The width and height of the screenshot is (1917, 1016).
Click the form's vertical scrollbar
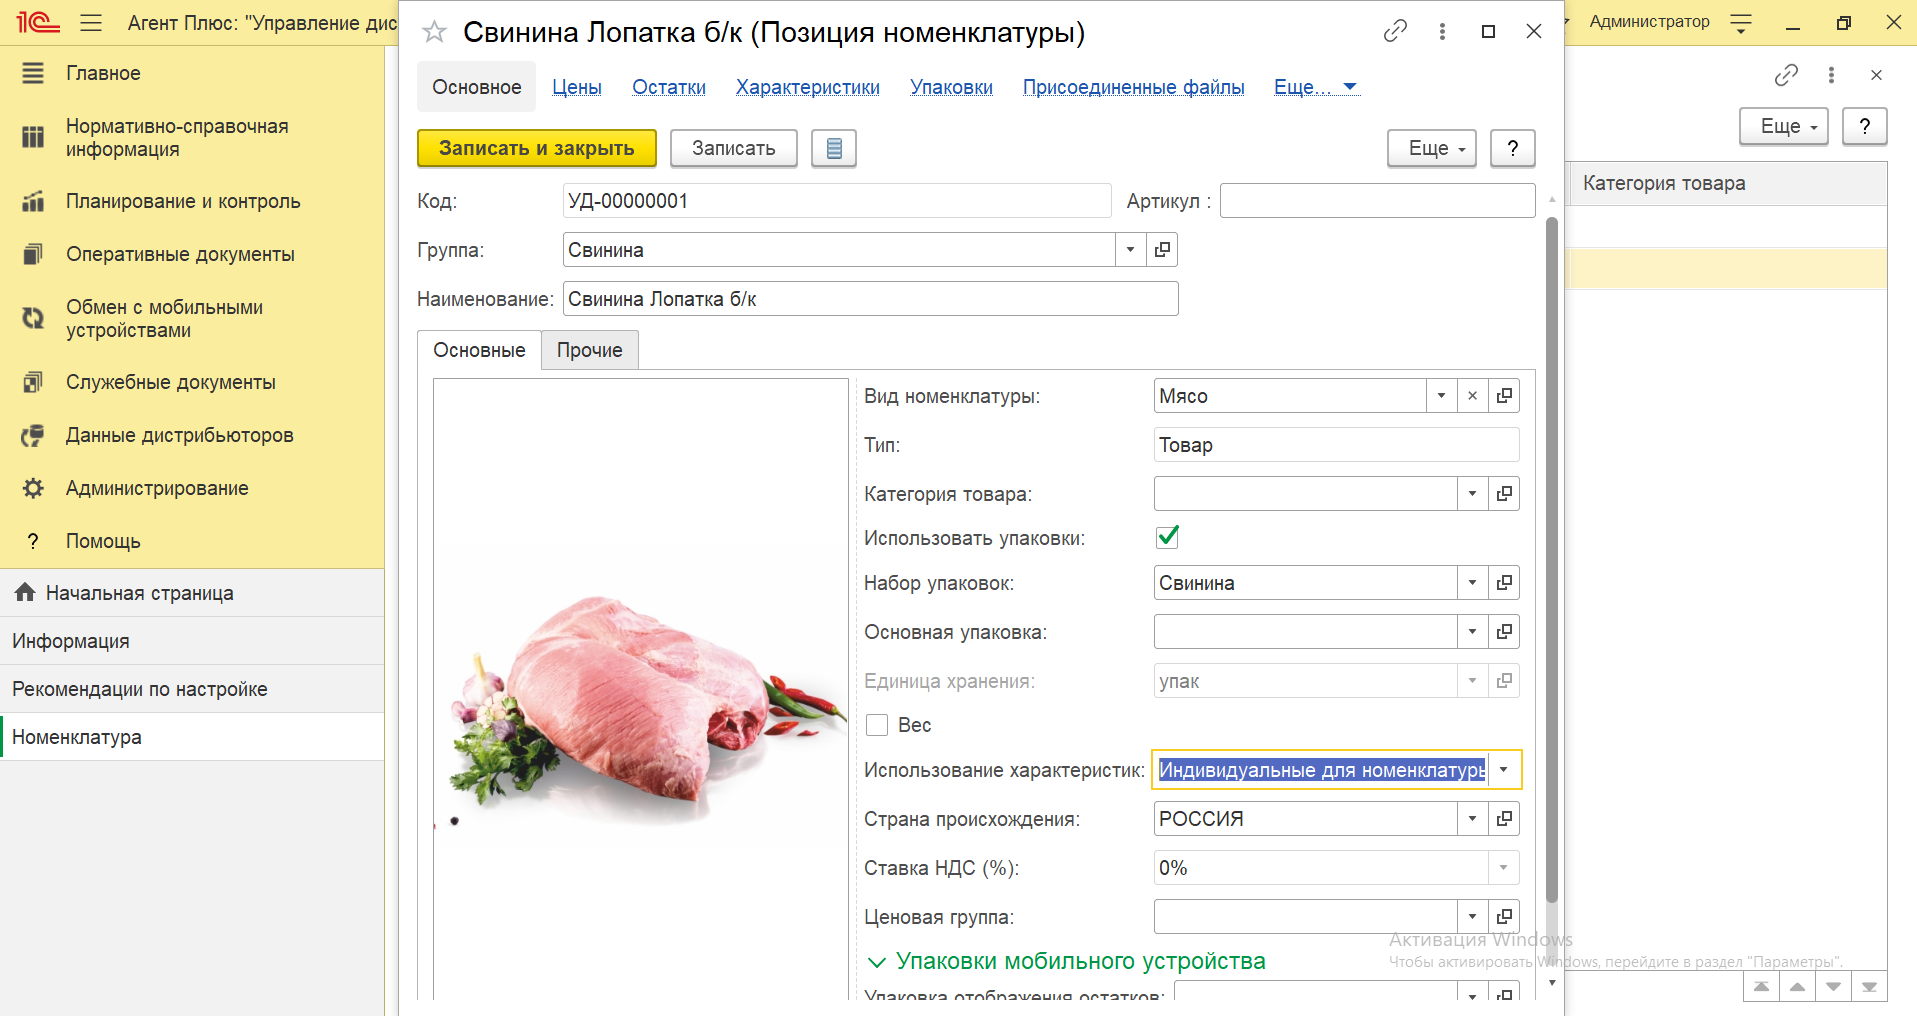1551,560
